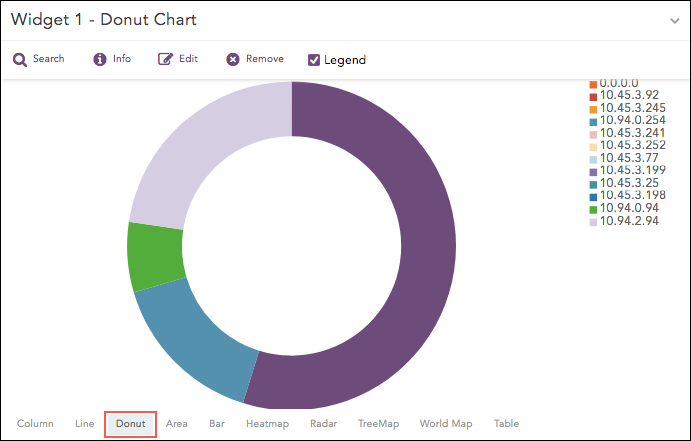Click the 10.94.2.94 legend color swatch
691x441 pixels.
coord(593,223)
